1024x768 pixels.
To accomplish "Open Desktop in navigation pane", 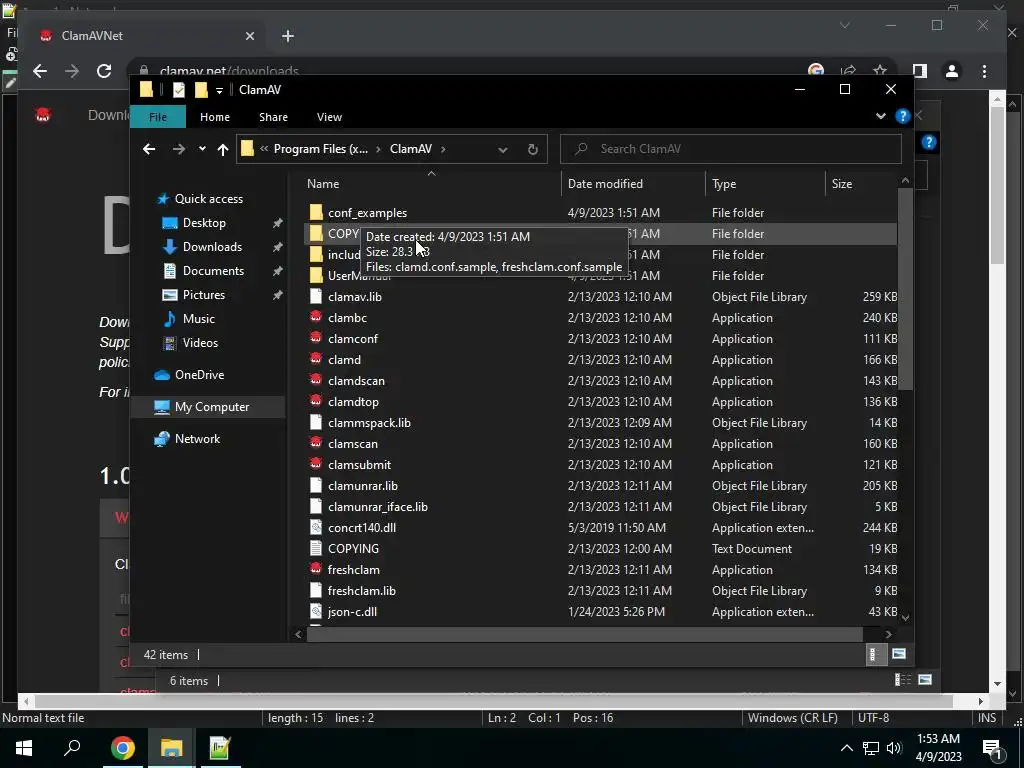I will (204, 223).
